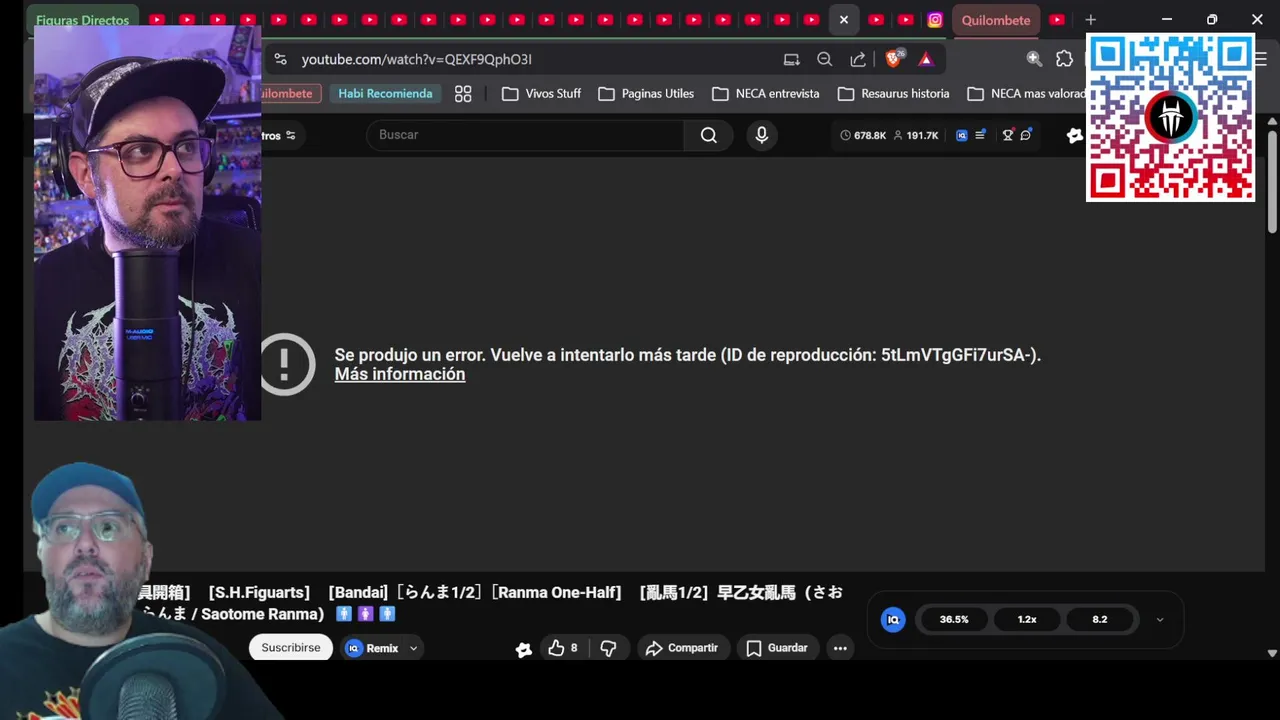Image resolution: width=1280 pixels, height=720 pixels.
Task: Open the vidIQ list icon in stats bar
Action: [x=981, y=135]
